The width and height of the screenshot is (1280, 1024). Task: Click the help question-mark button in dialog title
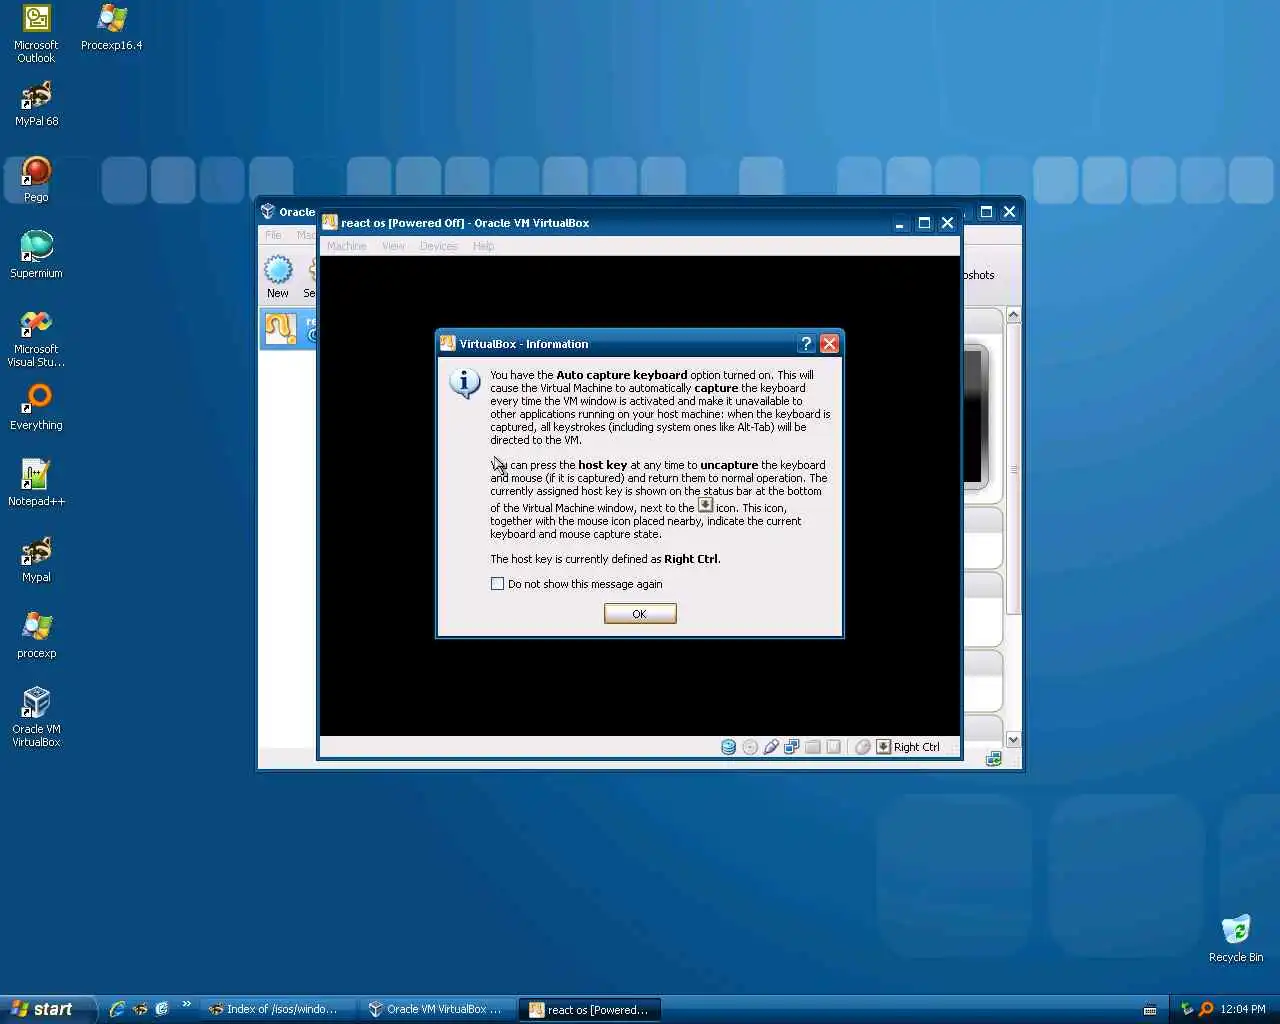(x=806, y=344)
